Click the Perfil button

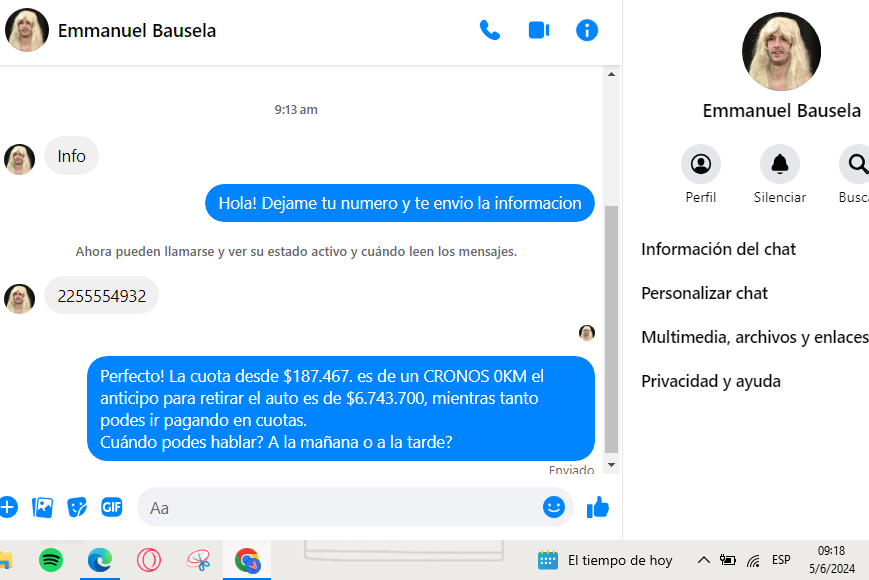[700, 164]
